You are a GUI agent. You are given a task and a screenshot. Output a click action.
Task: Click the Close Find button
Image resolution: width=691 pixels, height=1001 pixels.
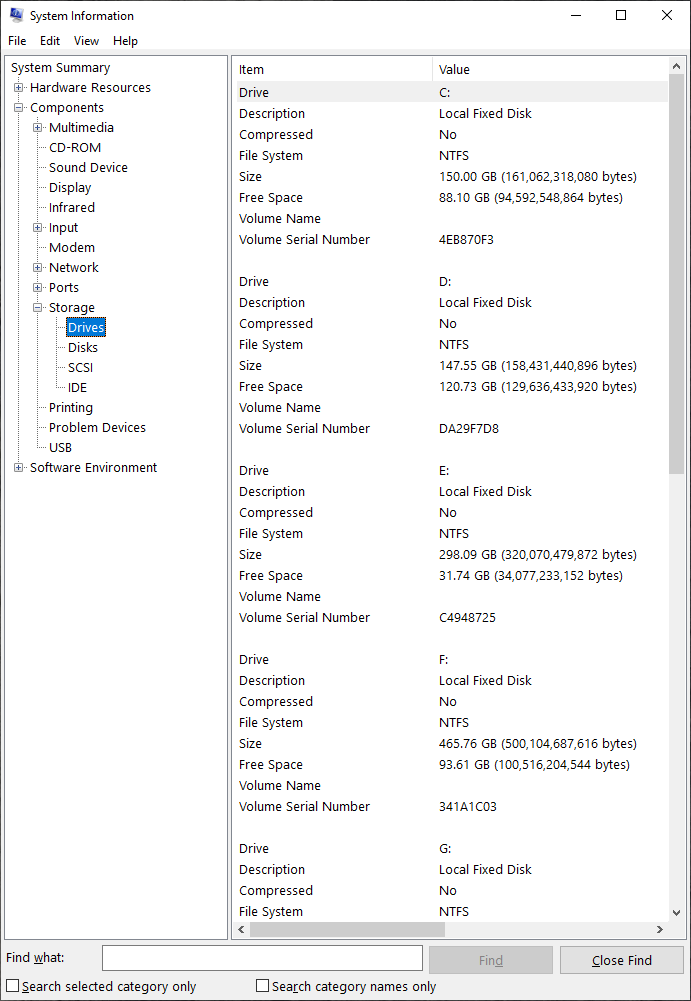point(622,960)
